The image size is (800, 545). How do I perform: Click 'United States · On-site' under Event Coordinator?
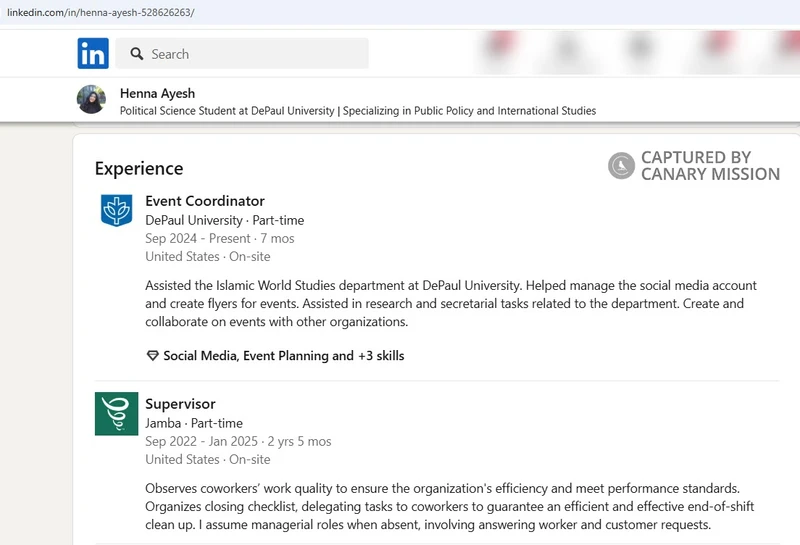(x=208, y=256)
